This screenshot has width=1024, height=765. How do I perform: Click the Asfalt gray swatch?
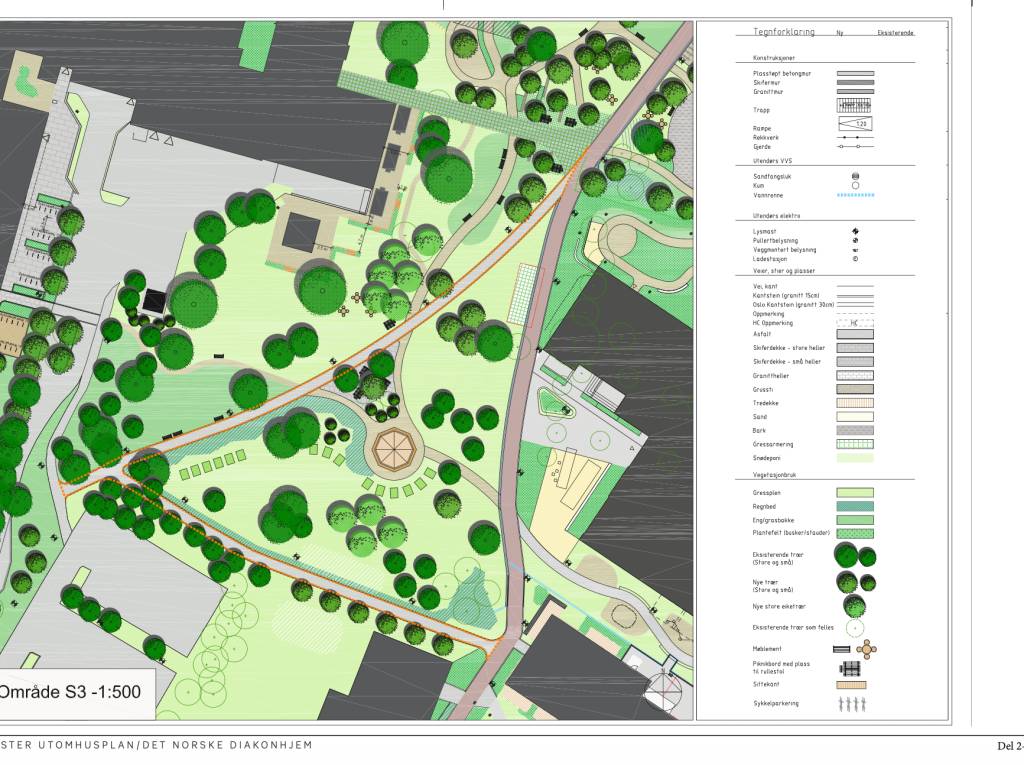855,334
